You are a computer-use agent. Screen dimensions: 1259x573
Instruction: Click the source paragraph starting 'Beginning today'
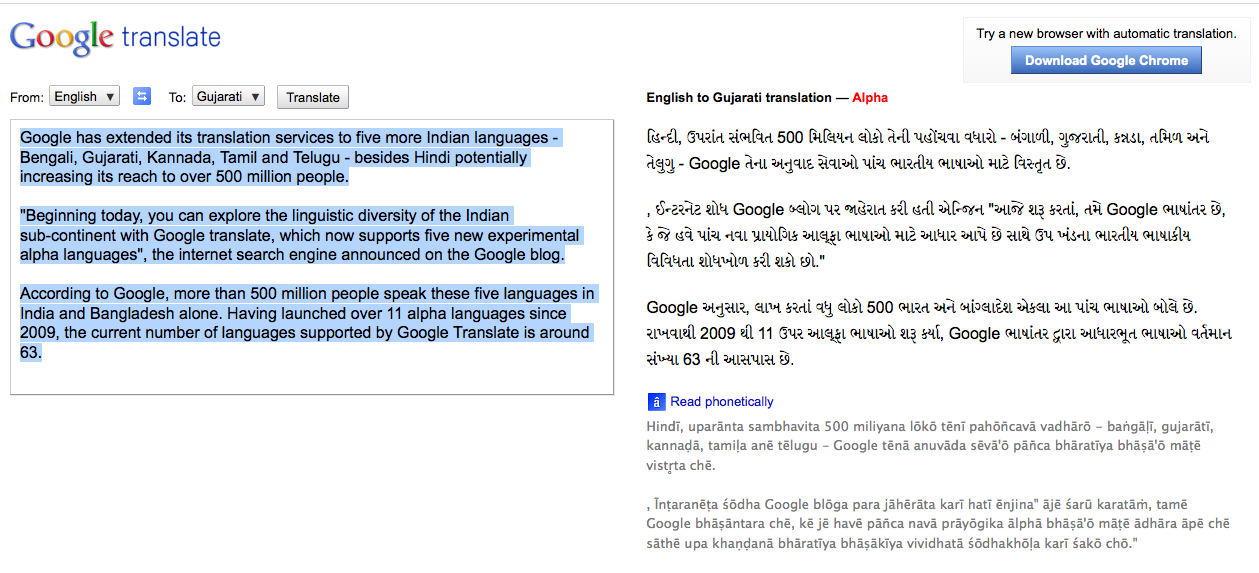coord(300,235)
